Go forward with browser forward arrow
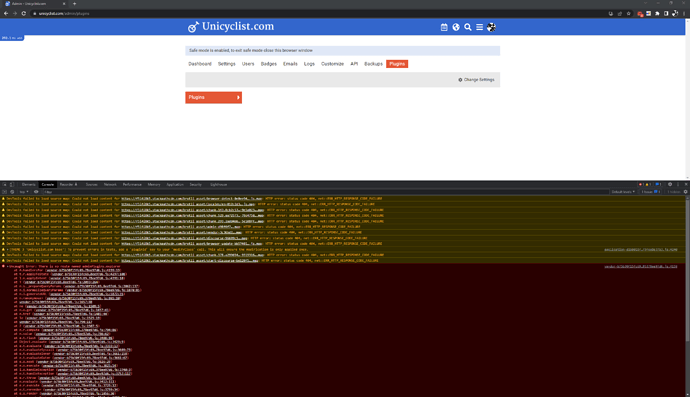 (x=15, y=14)
